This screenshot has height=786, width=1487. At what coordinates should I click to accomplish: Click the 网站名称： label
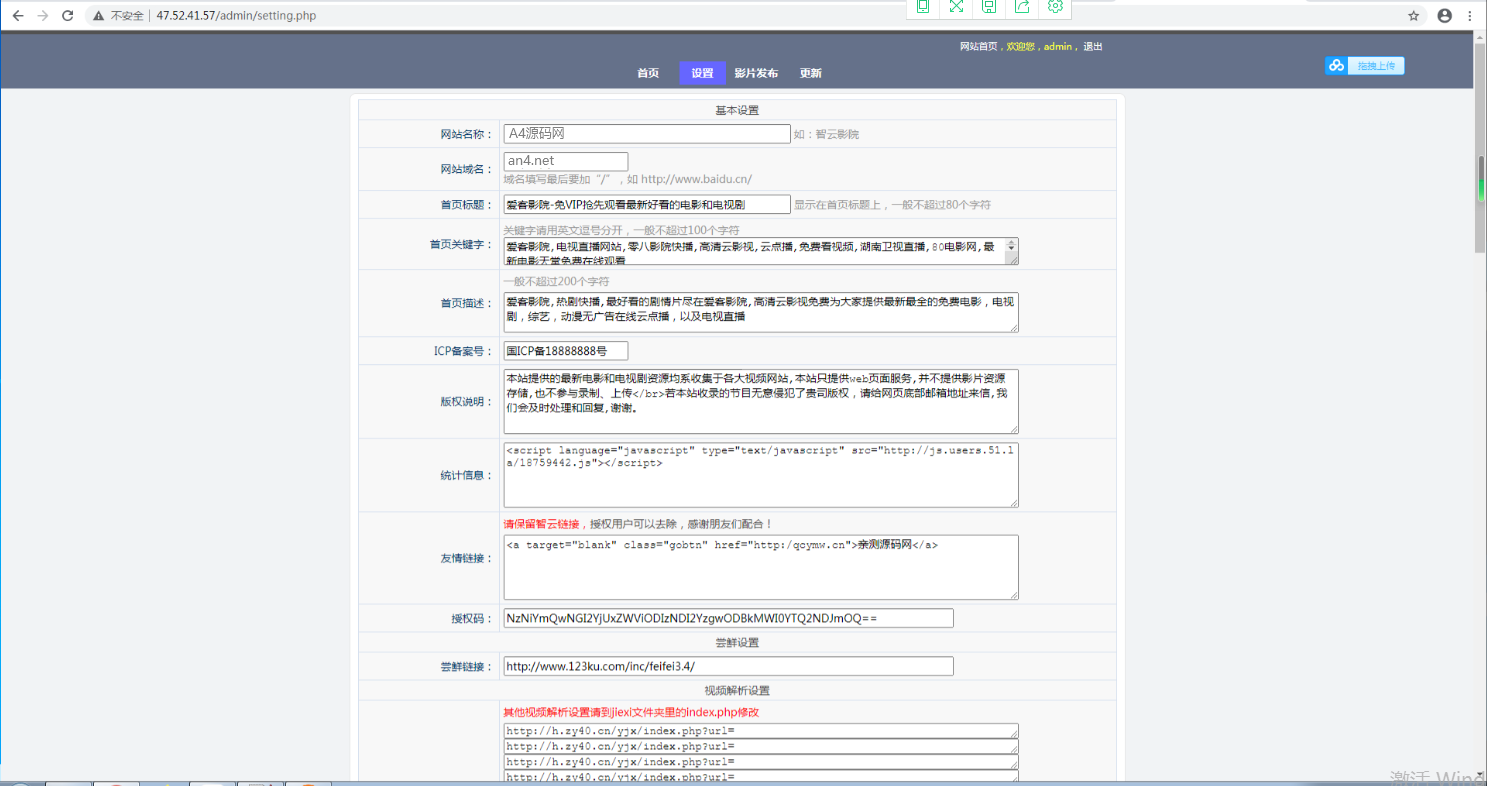[466, 134]
